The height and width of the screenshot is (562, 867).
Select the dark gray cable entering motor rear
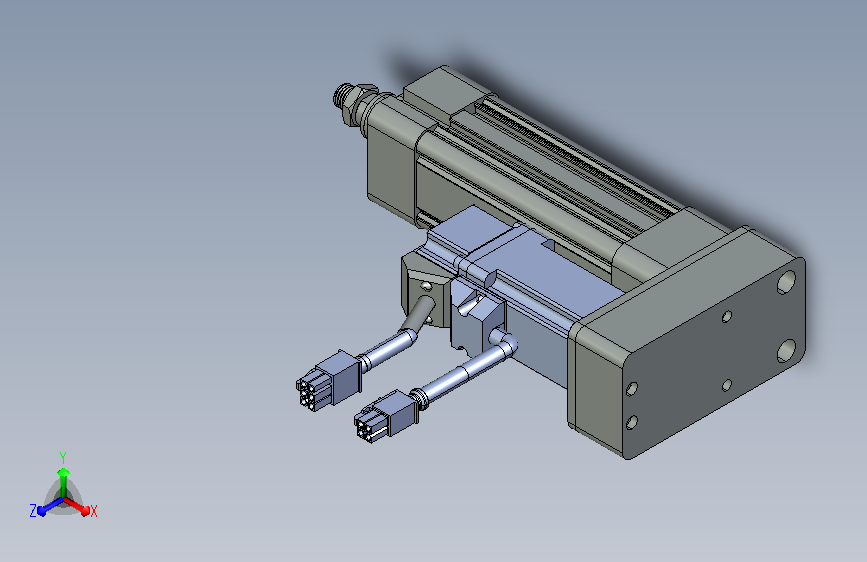point(418,314)
